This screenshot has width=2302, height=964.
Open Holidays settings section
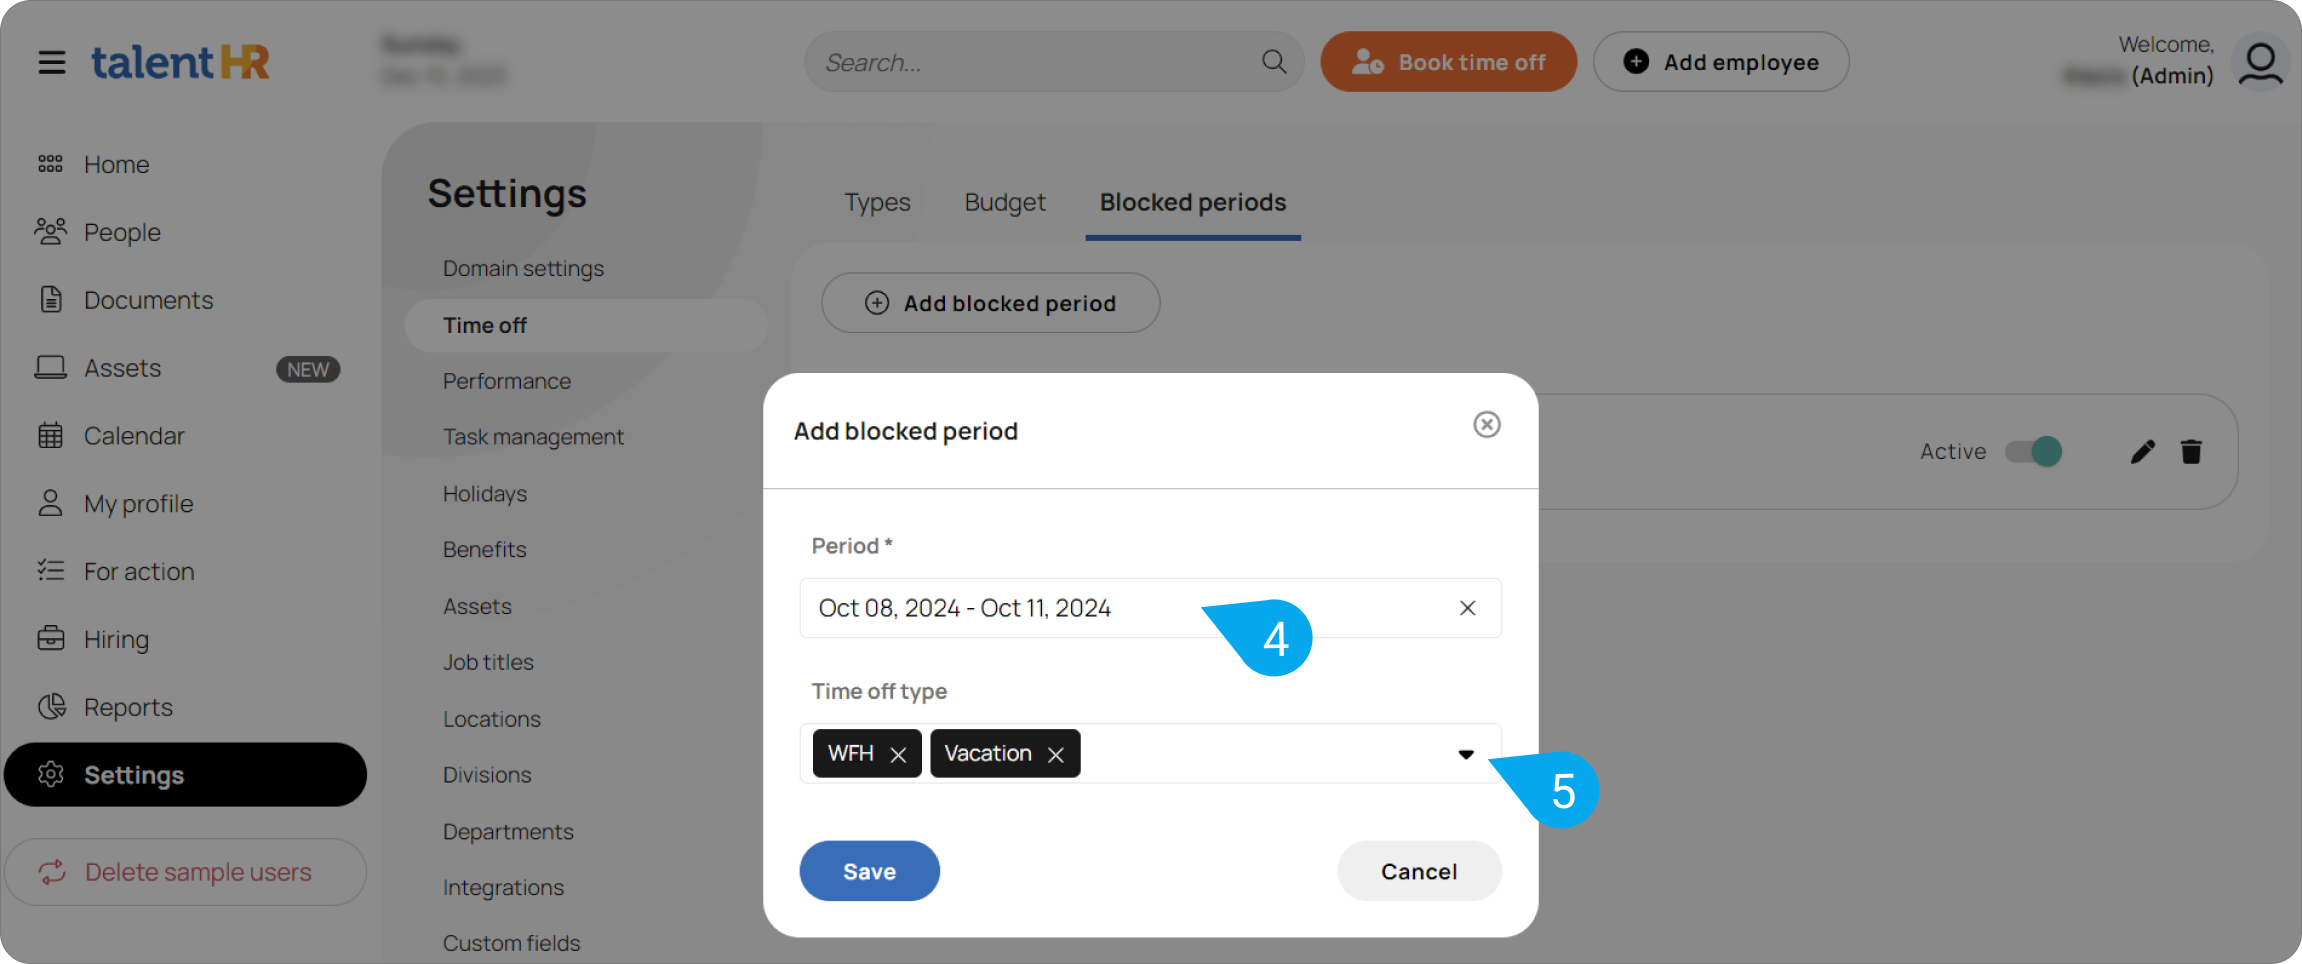click(485, 494)
